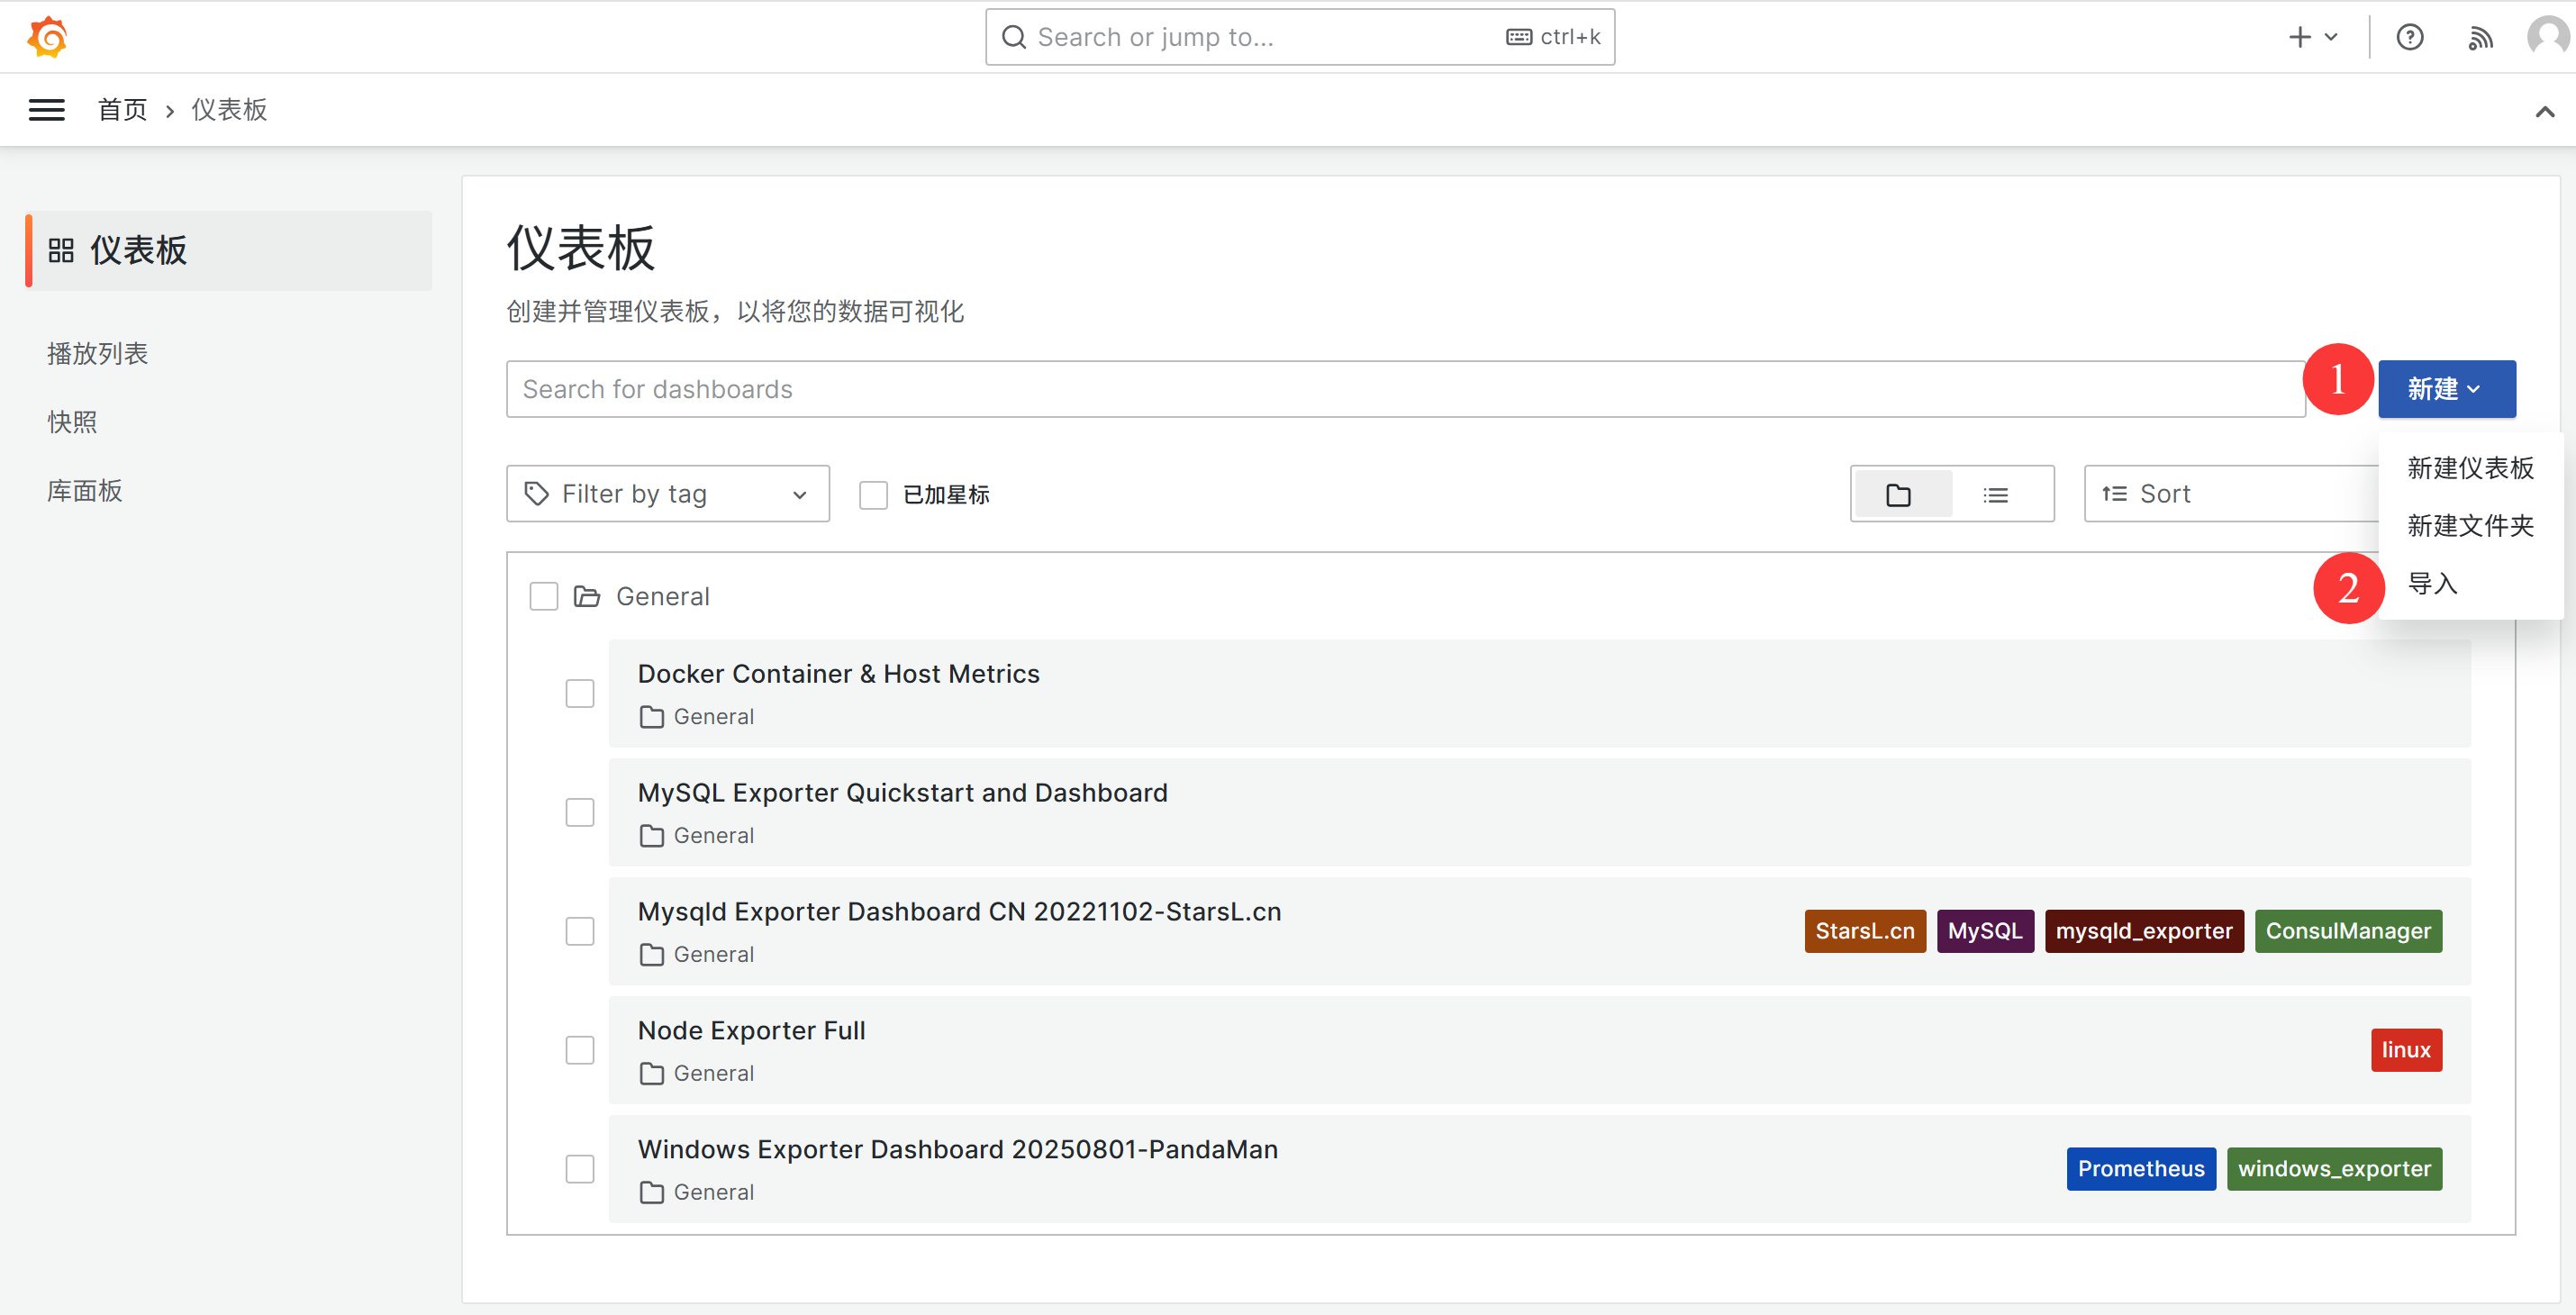Click the ConsulManager tag
This screenshot has width=2576, height=1315.
click(x=2348, y=931)
